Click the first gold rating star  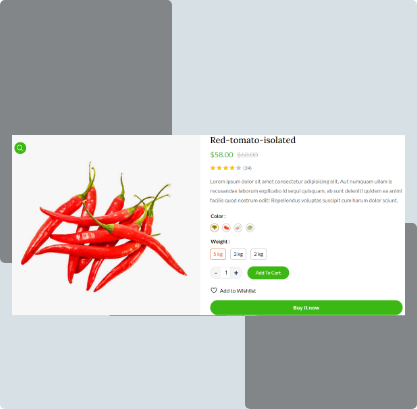213,168
